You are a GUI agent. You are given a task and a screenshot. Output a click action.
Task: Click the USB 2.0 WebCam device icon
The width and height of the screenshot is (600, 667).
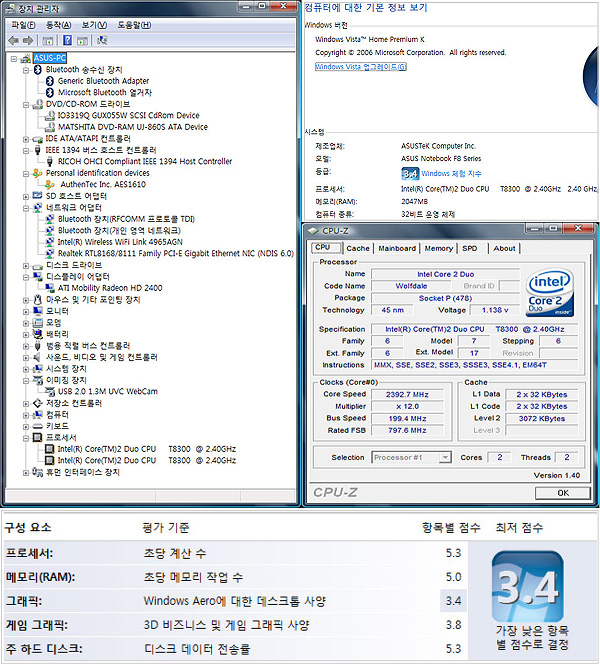(x=50, y=391)
